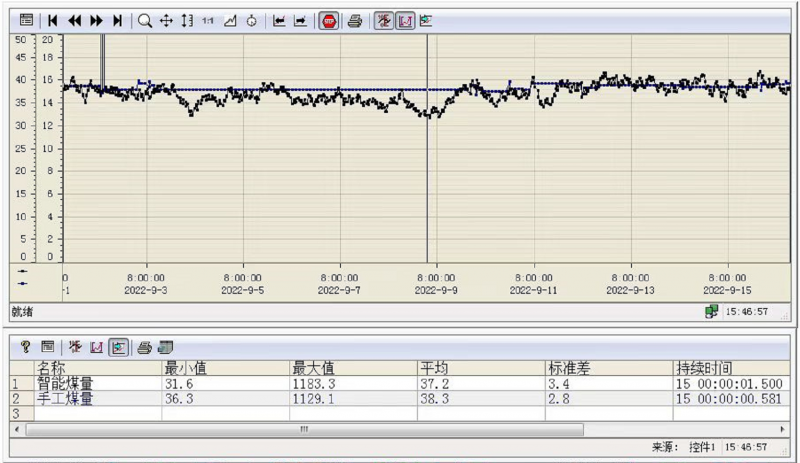Viewport: 800px width, 463px height.
Task: Click the export data icon in statistics toolbar
Action: pyautogui.click(x=164, y=347)
